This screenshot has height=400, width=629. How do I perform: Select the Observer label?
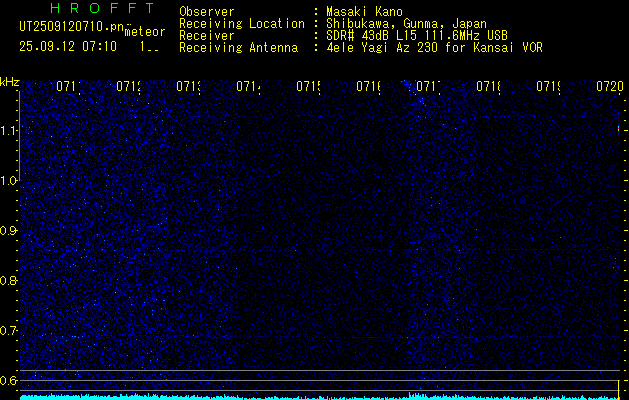pyautogui.click(x=207, y=12)
